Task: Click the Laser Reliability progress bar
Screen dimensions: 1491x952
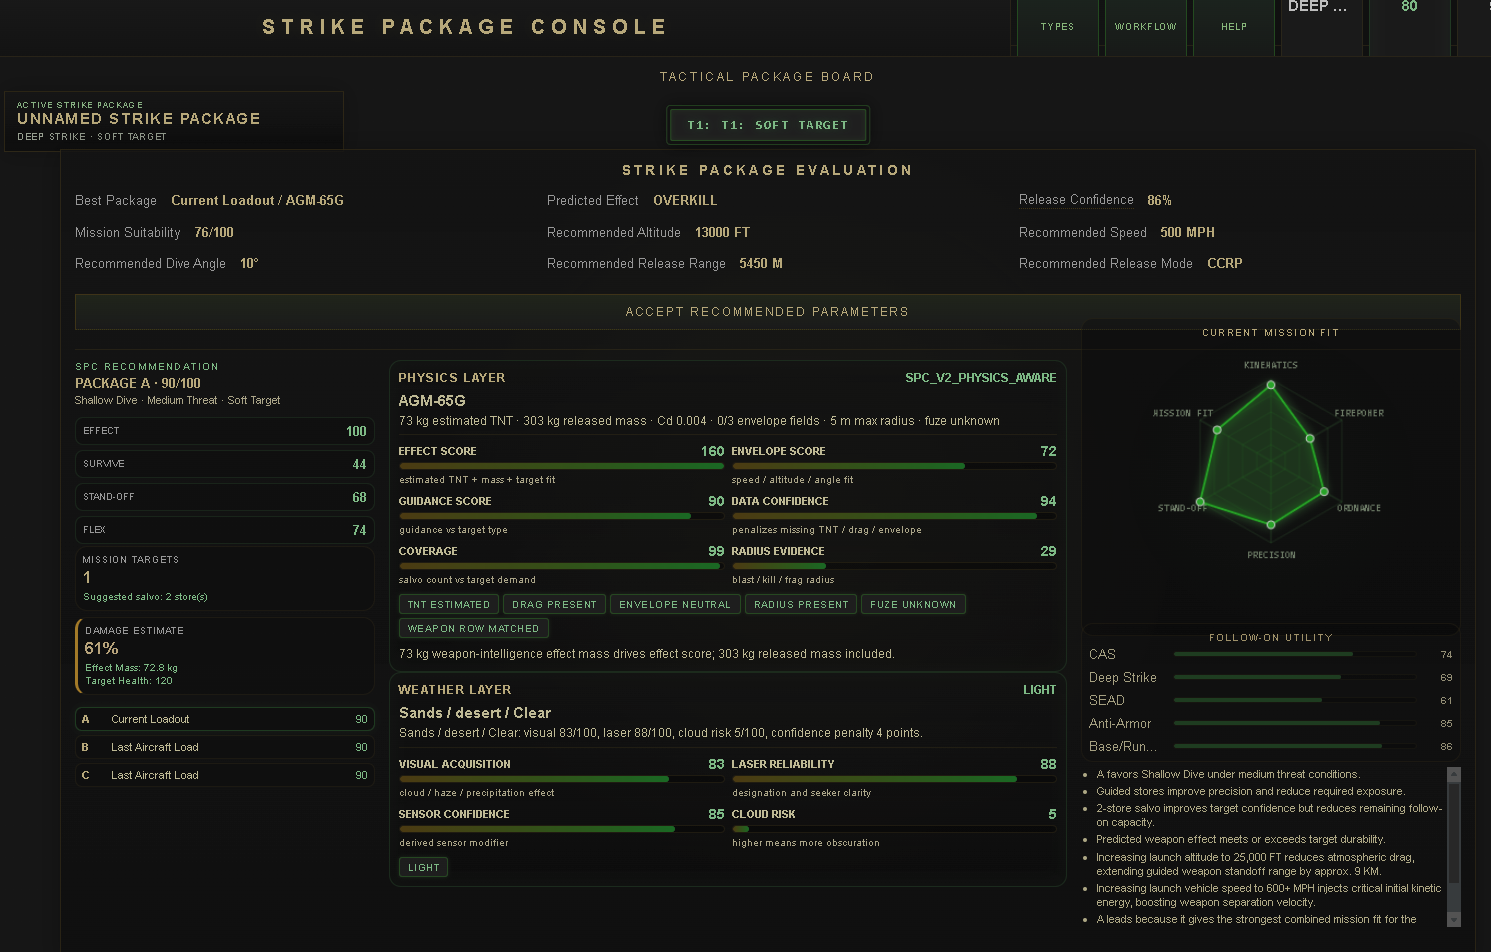Action: [x=894, y=779]
